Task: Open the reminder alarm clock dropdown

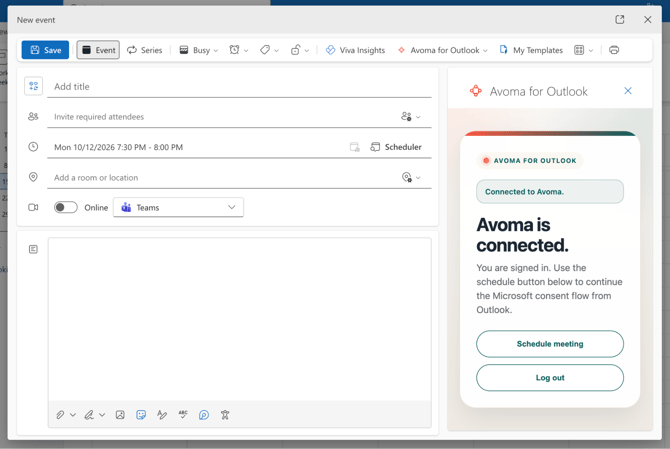Action: coord(238,50)
